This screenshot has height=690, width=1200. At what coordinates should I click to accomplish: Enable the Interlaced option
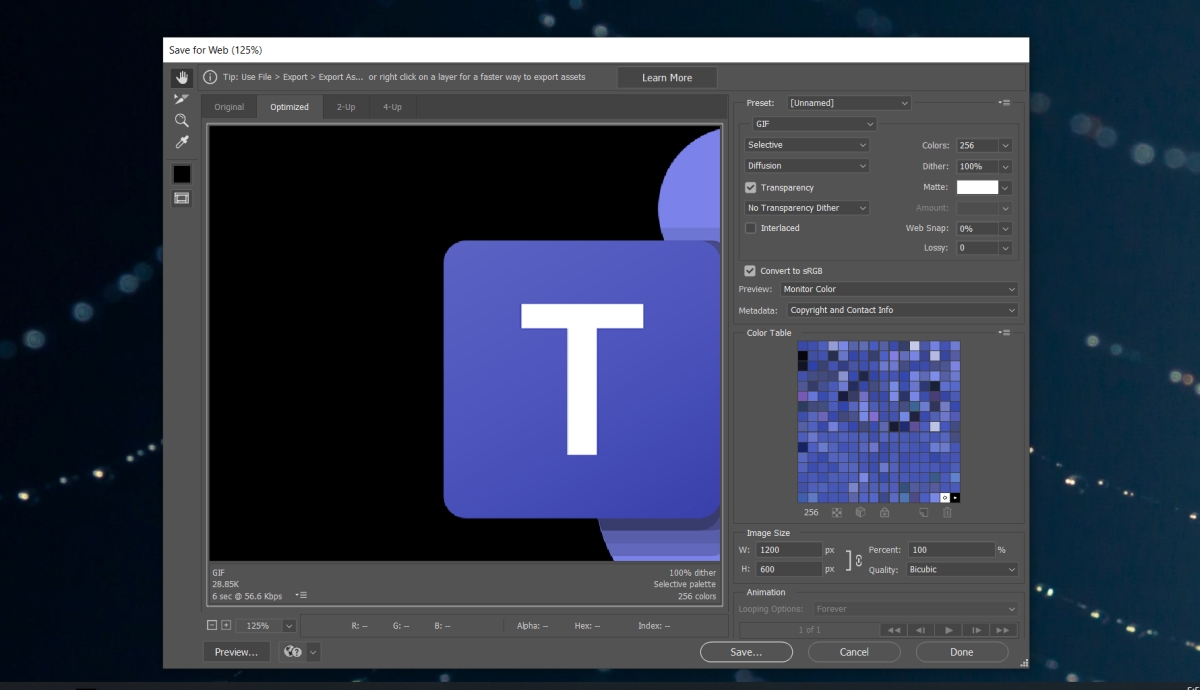tap(750, 228)
